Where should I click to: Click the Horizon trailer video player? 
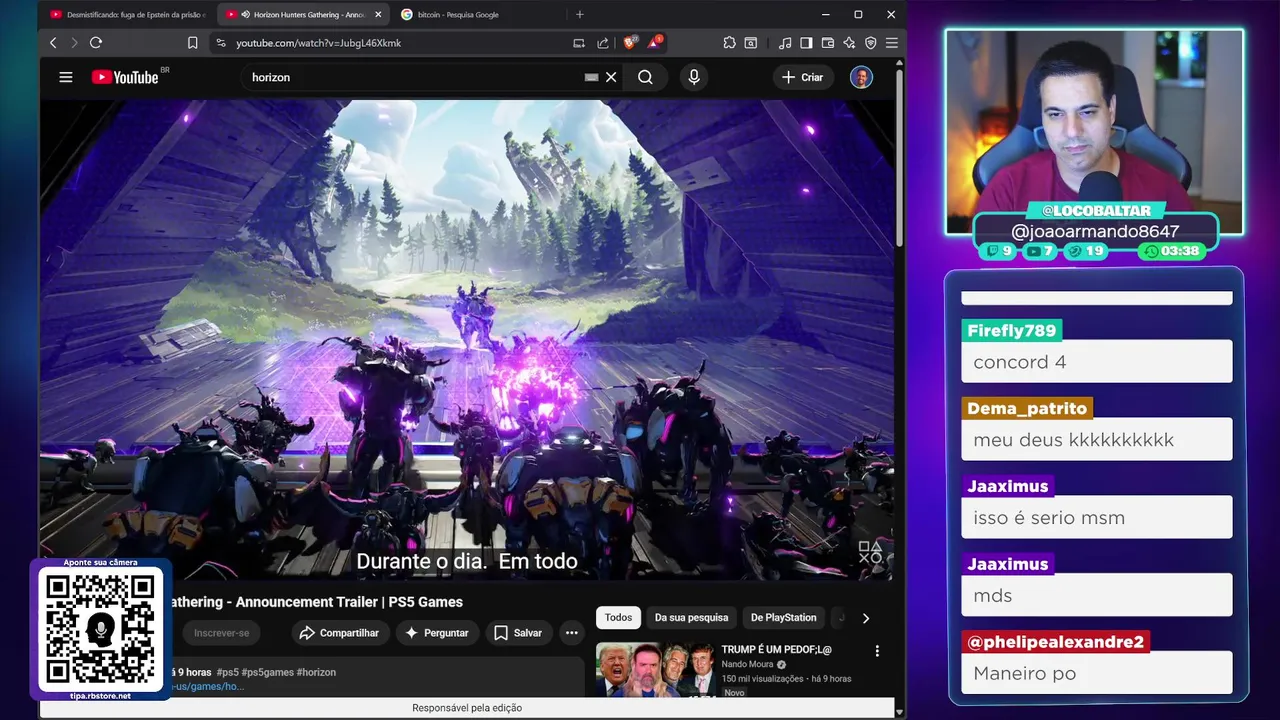[467, 340]
